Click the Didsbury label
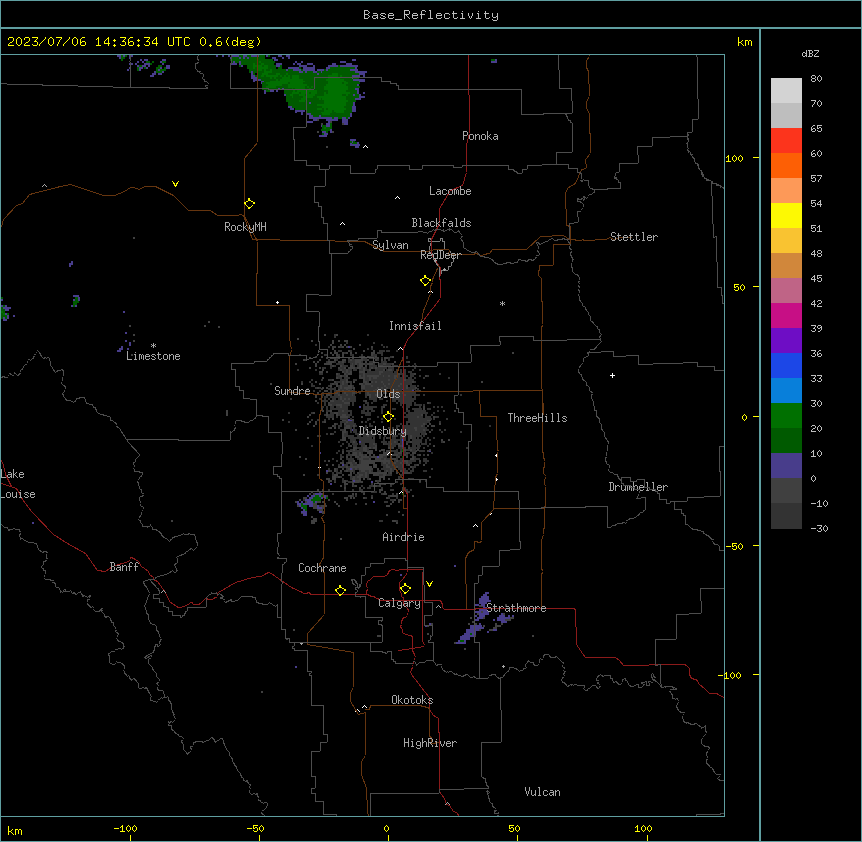 coord(382,431)
